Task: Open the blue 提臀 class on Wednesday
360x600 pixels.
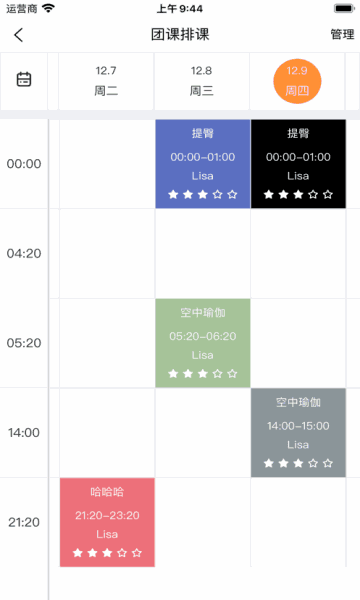Action: pyautogui.click(x=203, y=164)
